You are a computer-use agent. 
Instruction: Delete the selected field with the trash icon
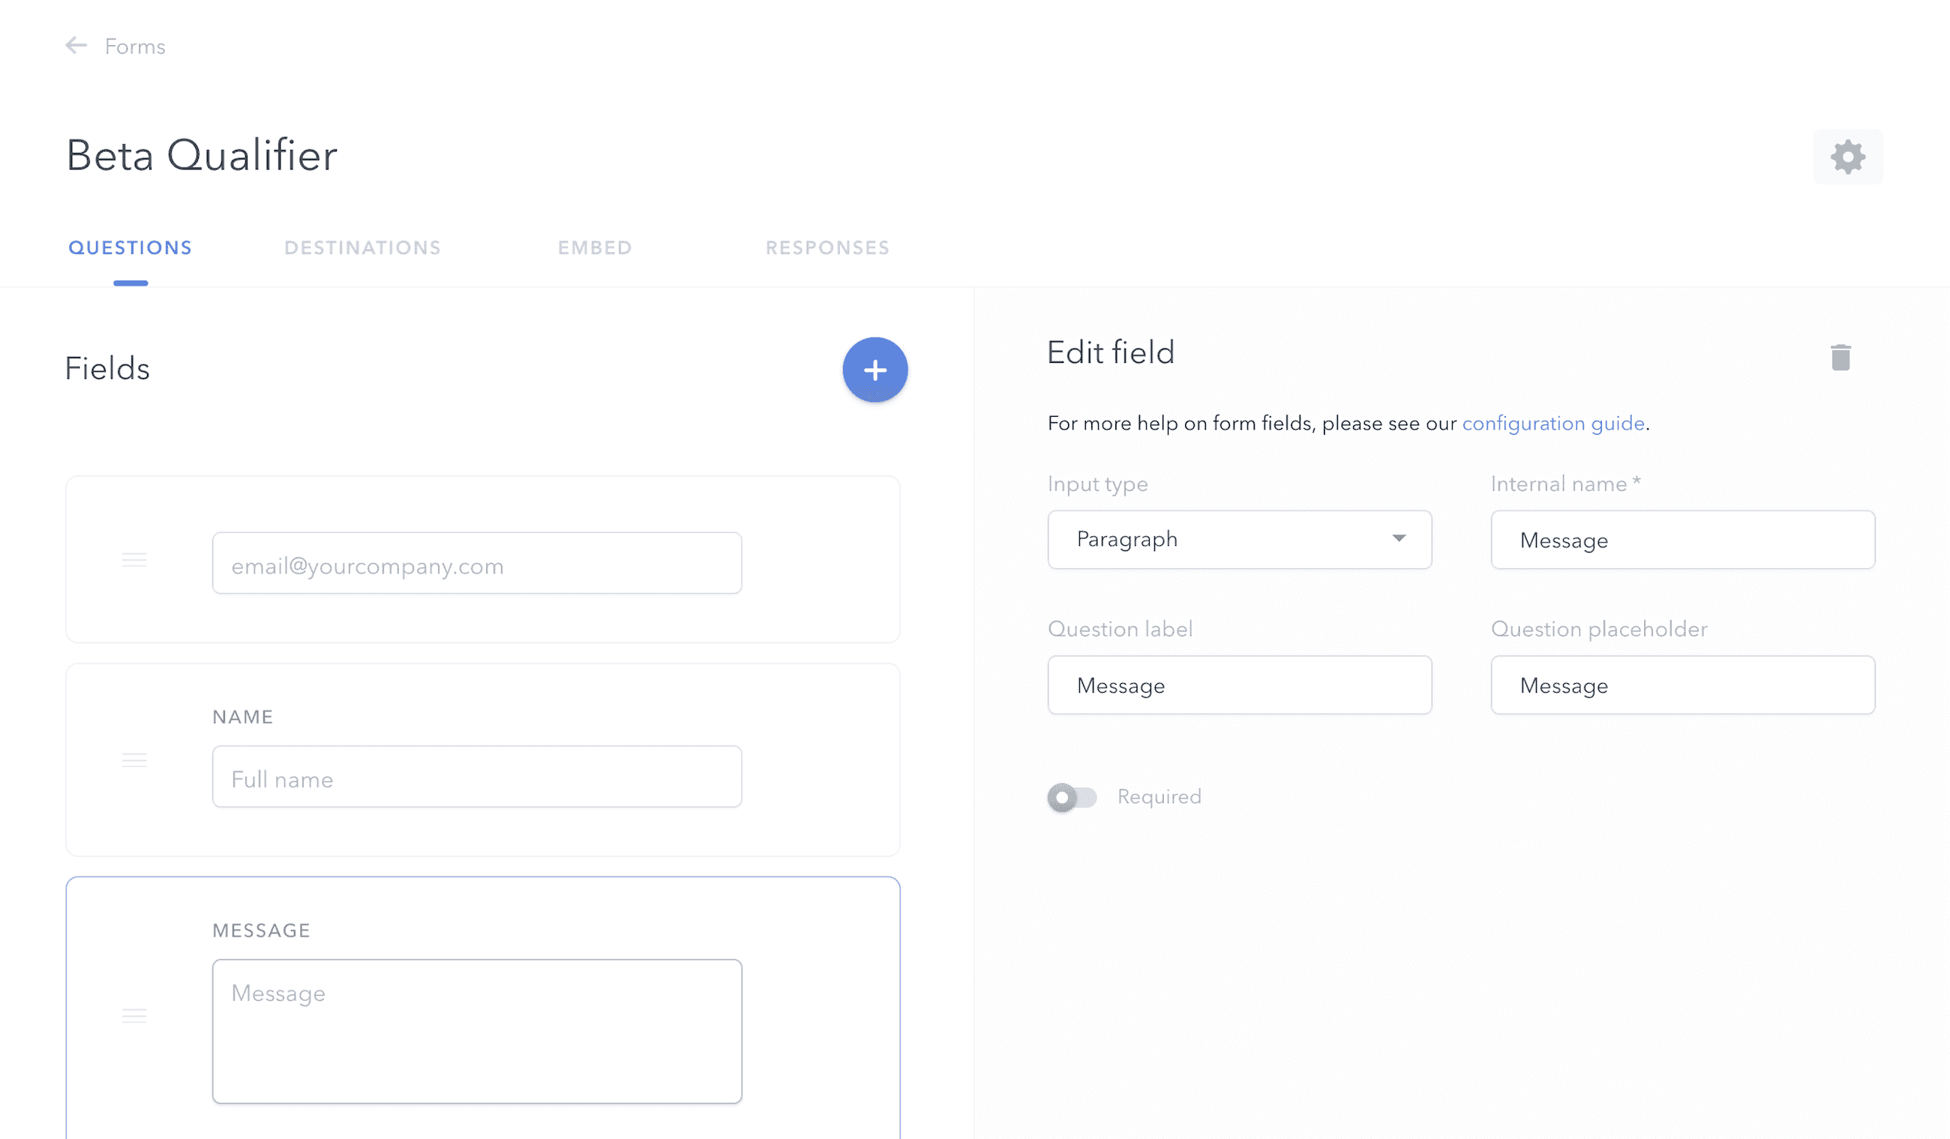click(1842, 357)
